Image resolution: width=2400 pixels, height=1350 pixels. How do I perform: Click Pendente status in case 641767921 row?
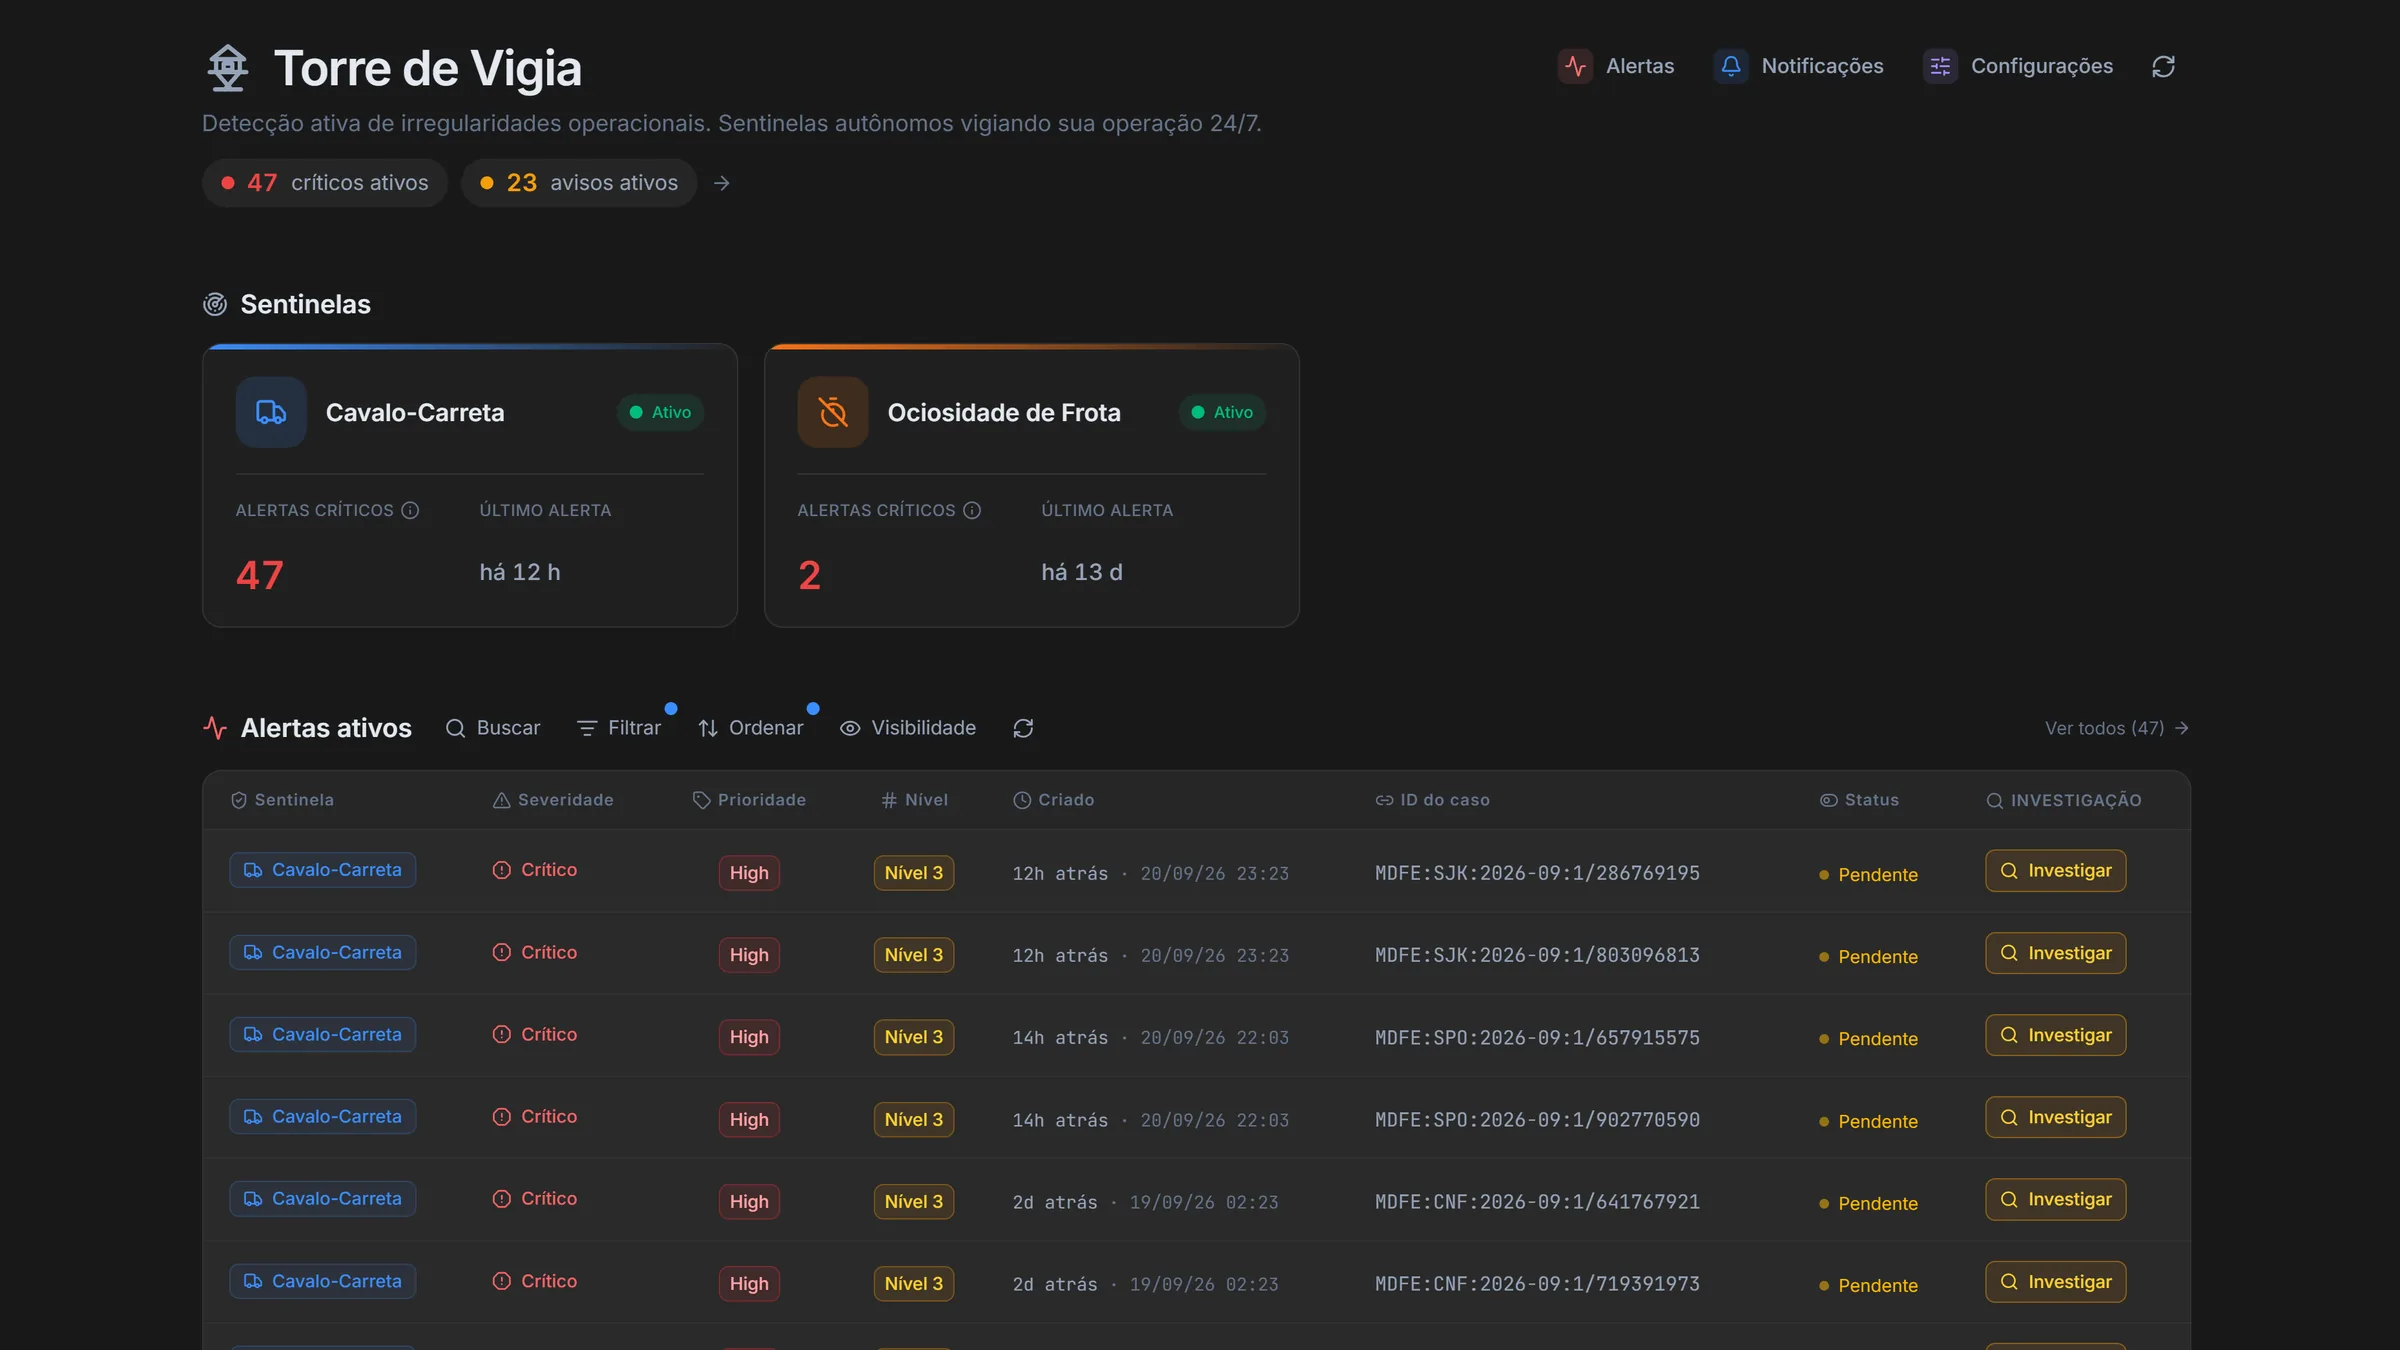[1868, 1204]
